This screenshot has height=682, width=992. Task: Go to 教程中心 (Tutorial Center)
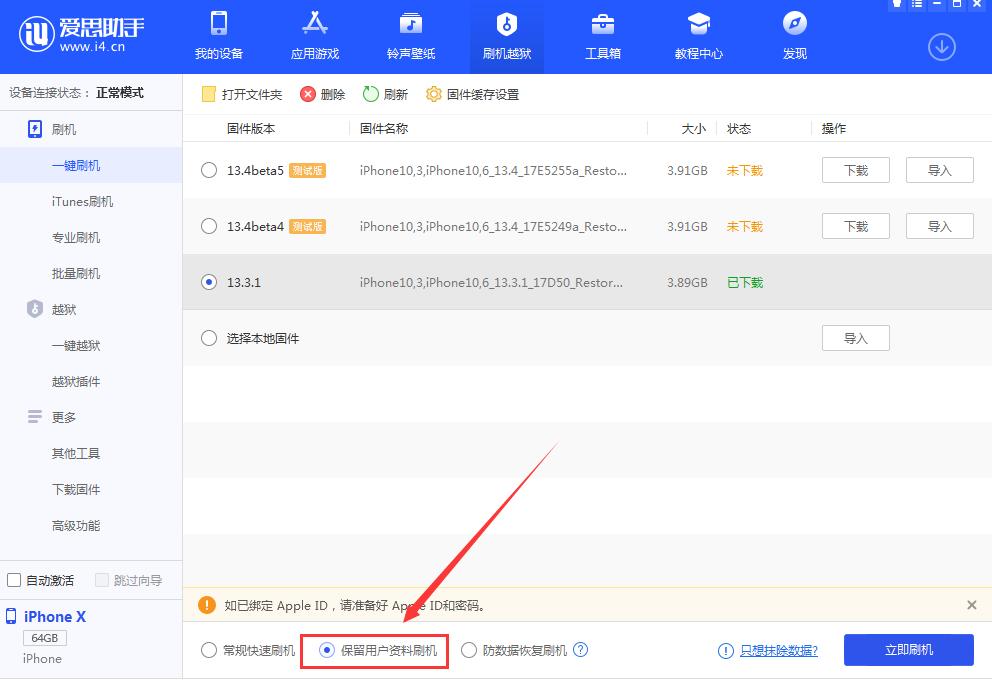(698, 37)
